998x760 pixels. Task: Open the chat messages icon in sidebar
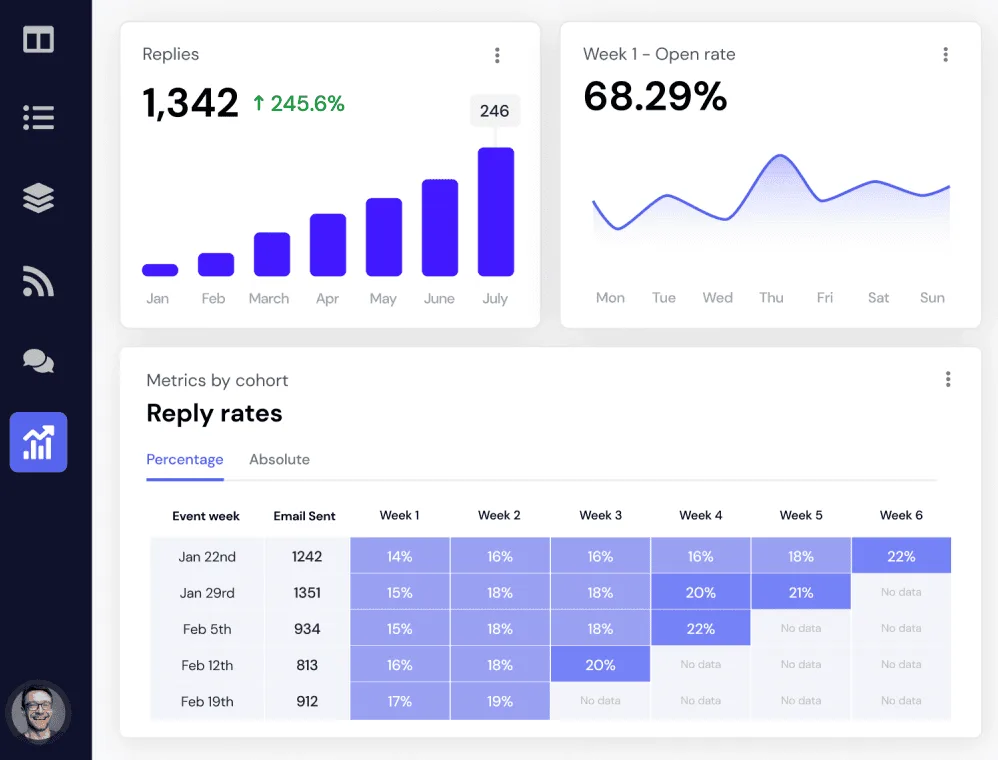pyautogui.click(x=38, y=361)
